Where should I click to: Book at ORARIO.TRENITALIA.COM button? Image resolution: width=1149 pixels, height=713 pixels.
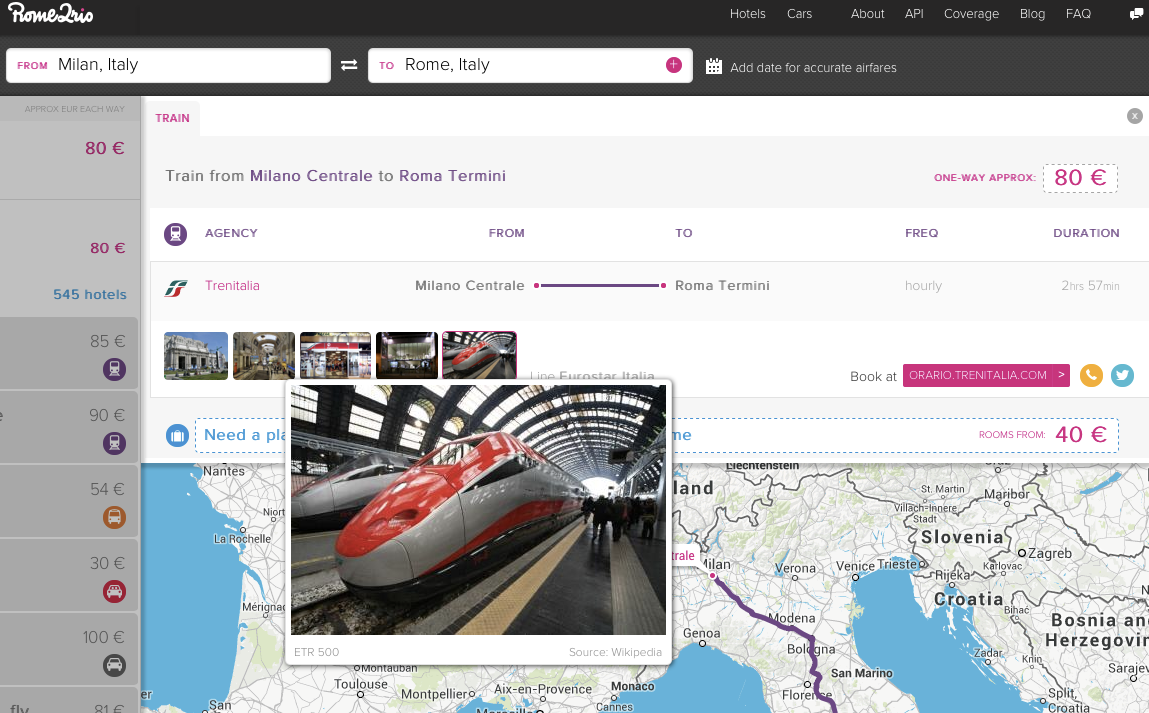click(x=986, y=375)
